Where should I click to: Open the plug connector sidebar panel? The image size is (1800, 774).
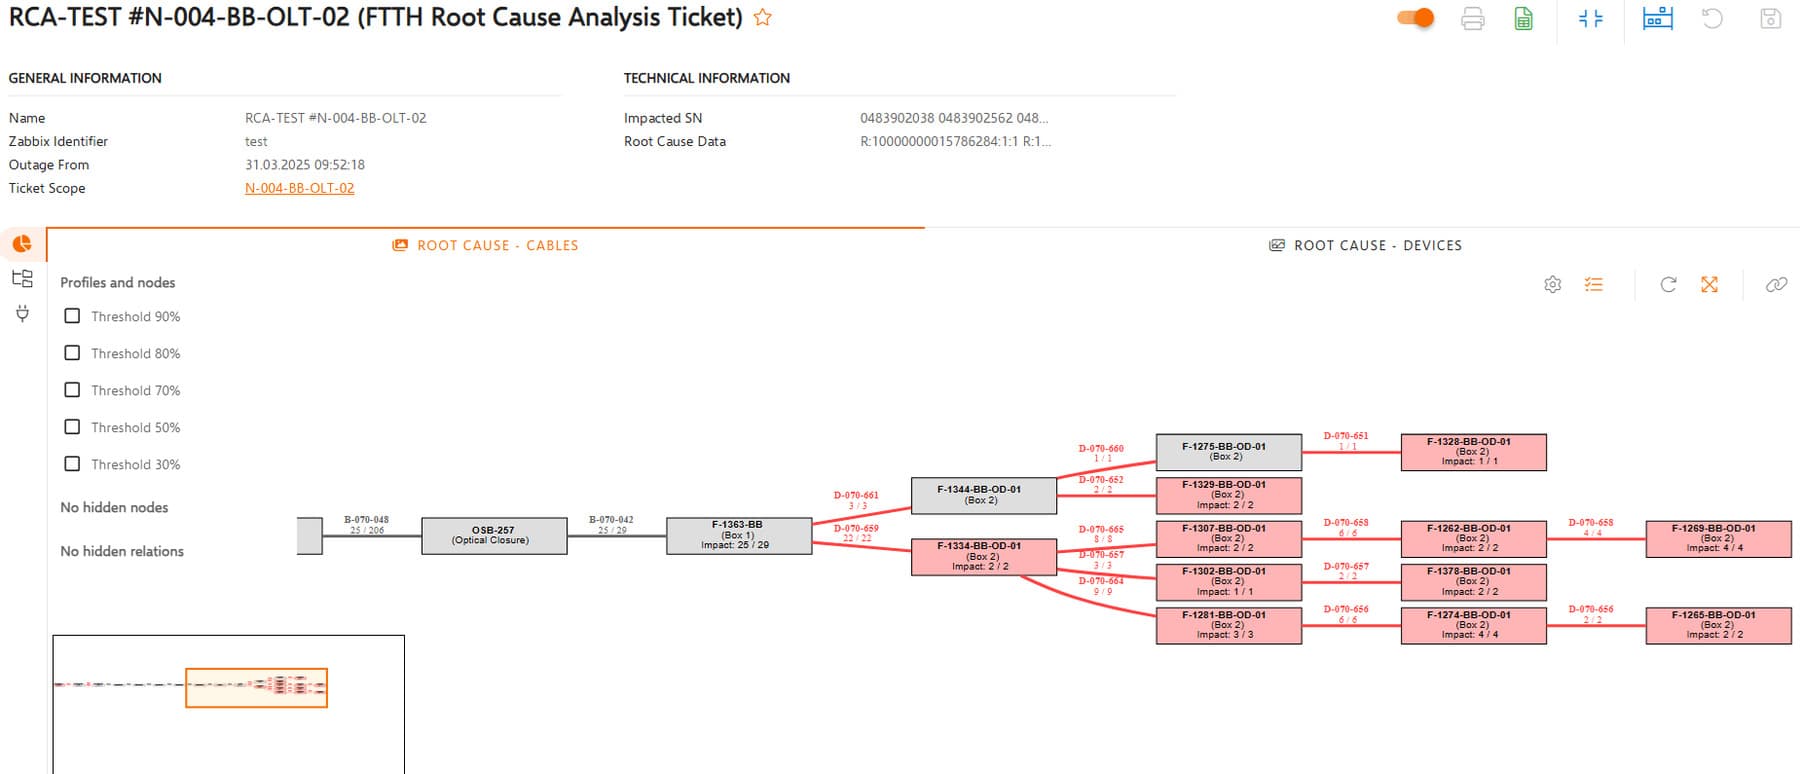[22, 314]
